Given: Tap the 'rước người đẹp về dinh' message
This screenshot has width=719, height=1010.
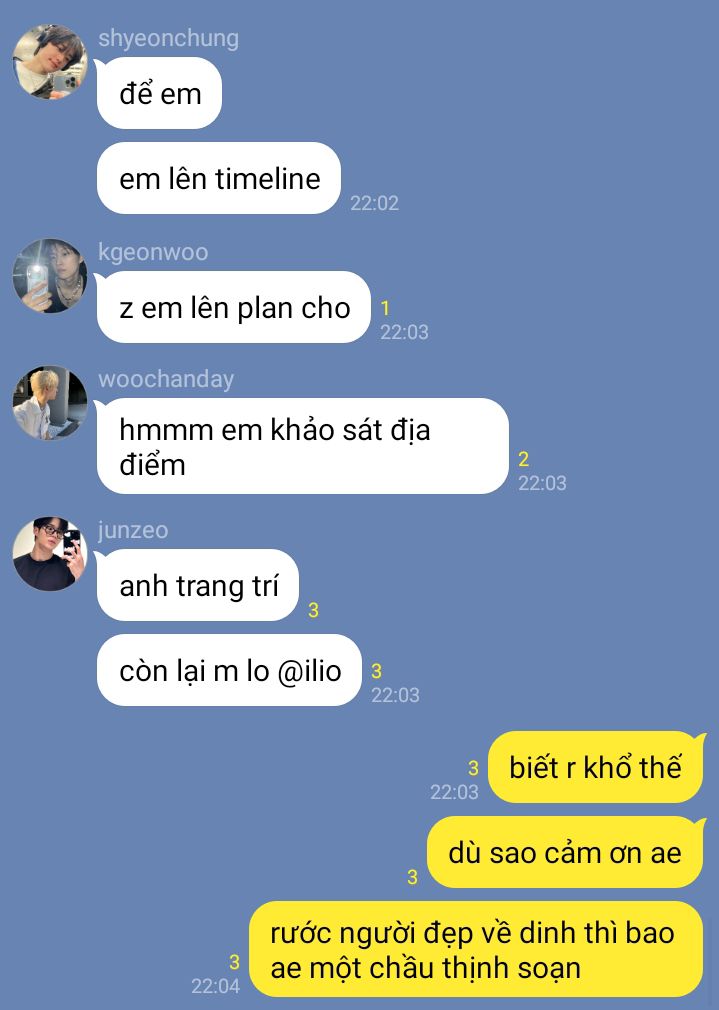Looking at the screenshot, I should (x=475, y=949).
